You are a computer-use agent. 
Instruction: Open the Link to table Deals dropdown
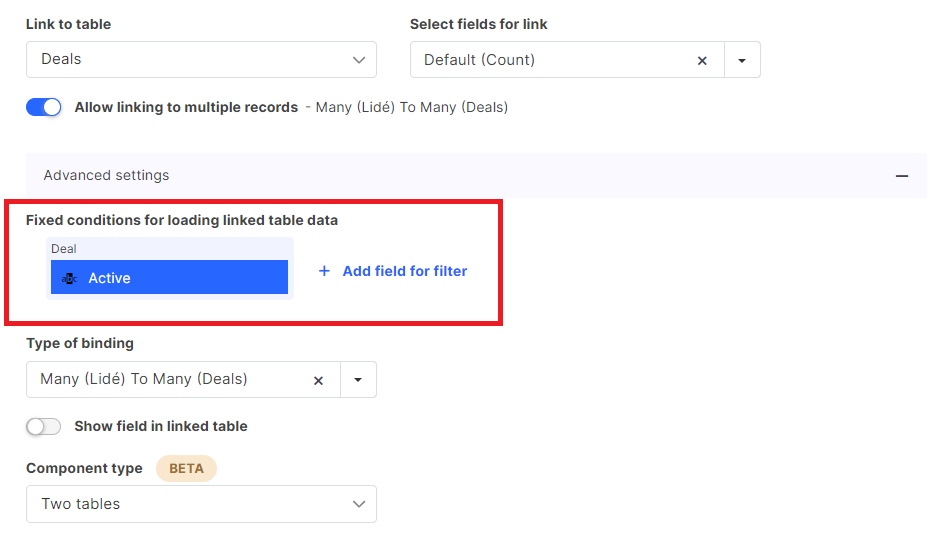pos(201,59)
